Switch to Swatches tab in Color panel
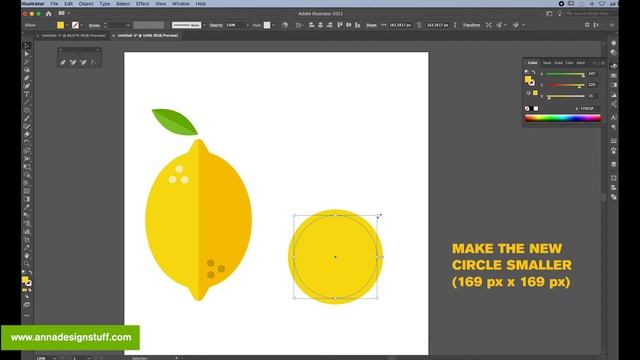This screenshot has height=360, width=640. tap(547, 63)
